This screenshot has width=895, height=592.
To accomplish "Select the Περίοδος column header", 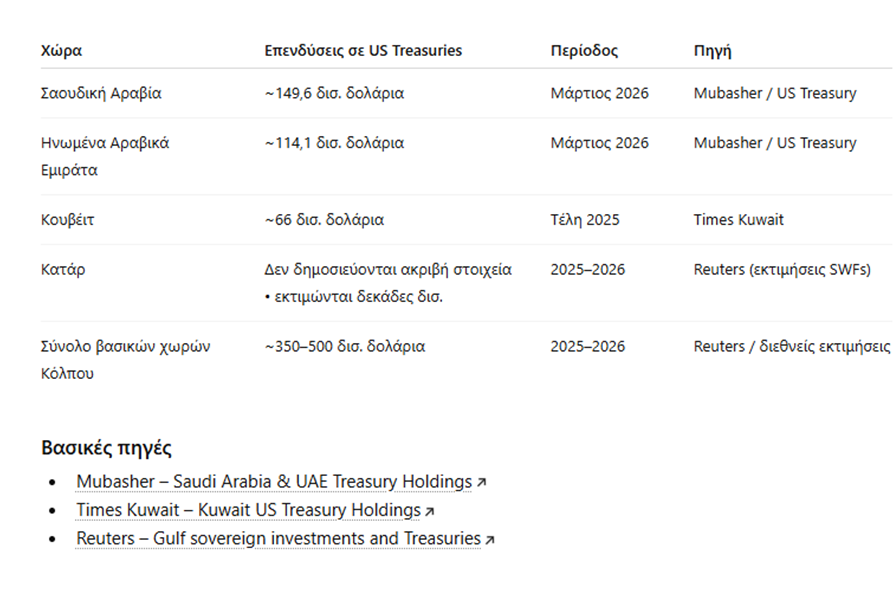I will (584, 51).
